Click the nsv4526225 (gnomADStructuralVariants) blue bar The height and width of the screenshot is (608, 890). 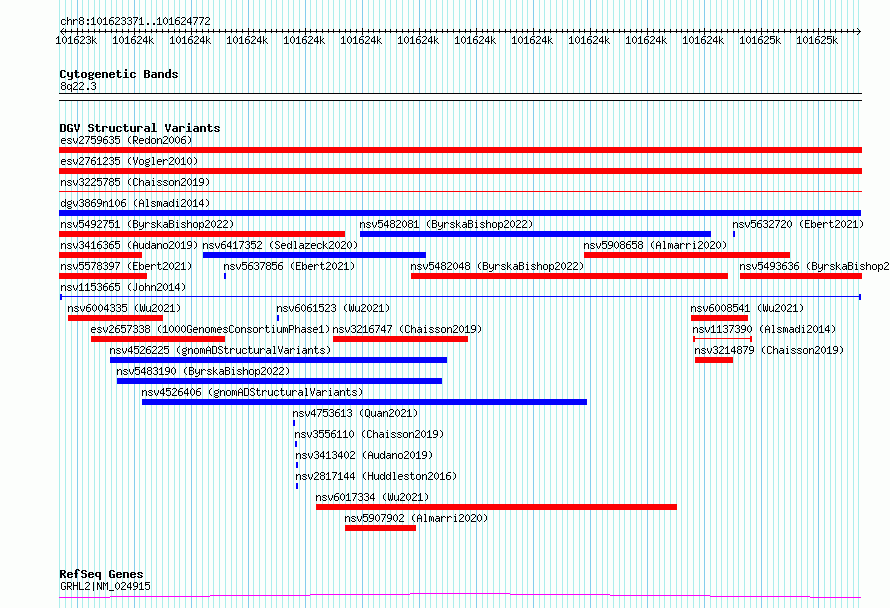pyautogui.click(x=278, y=360)
